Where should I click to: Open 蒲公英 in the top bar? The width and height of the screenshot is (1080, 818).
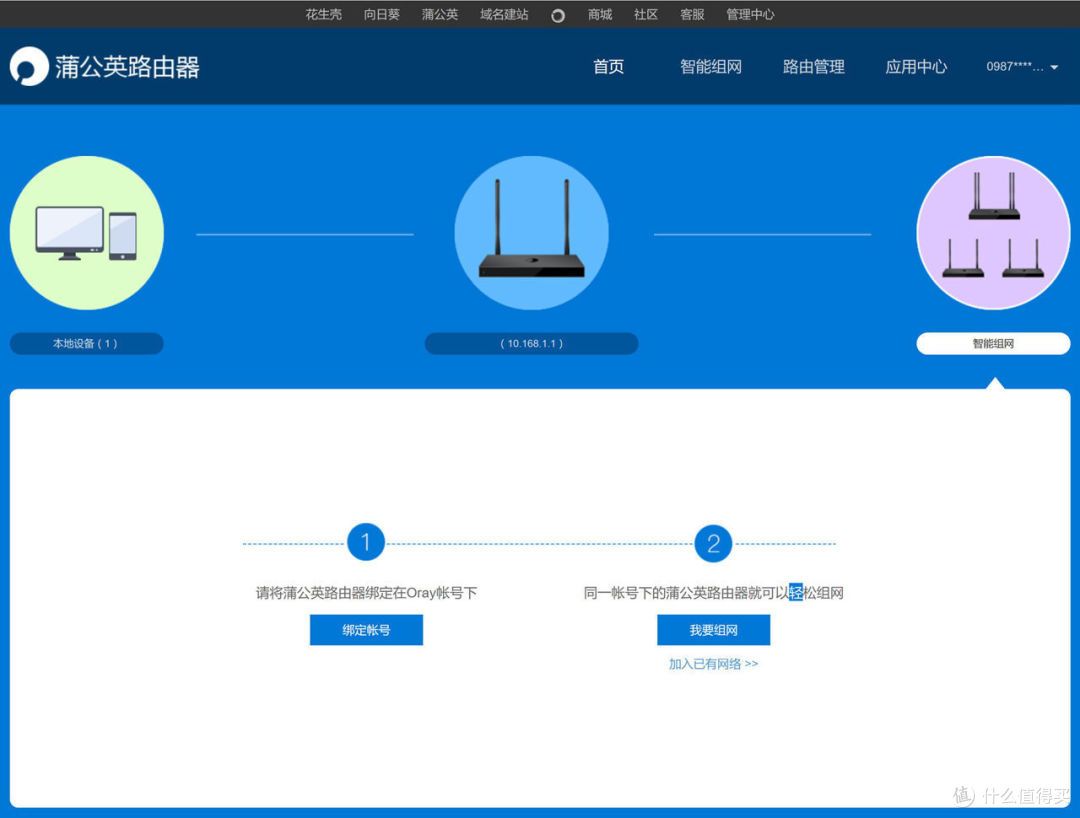point(439,14)
